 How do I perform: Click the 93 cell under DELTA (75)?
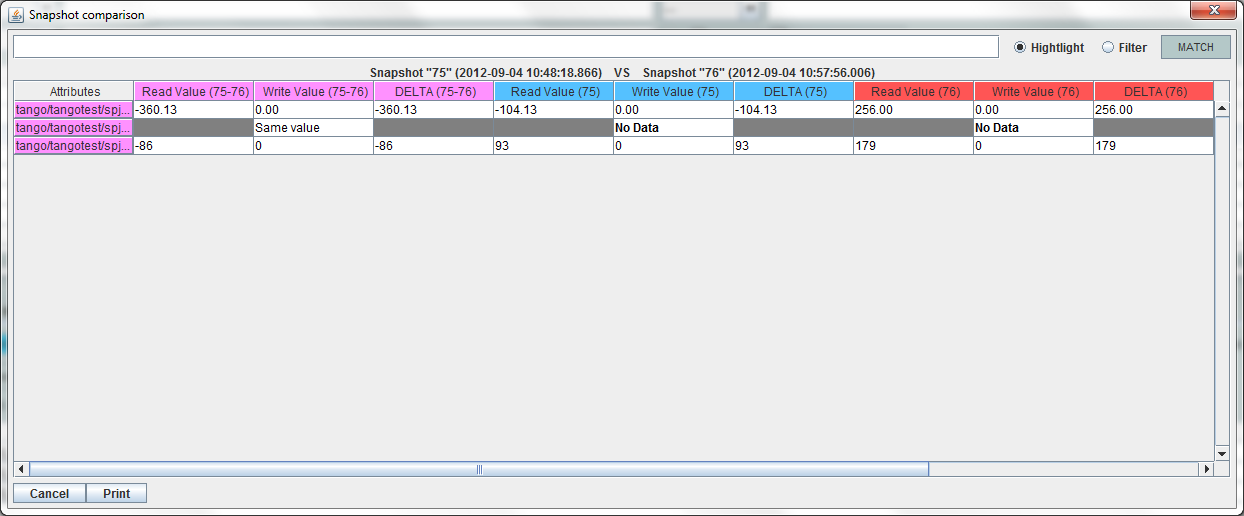tap(794, 146)
